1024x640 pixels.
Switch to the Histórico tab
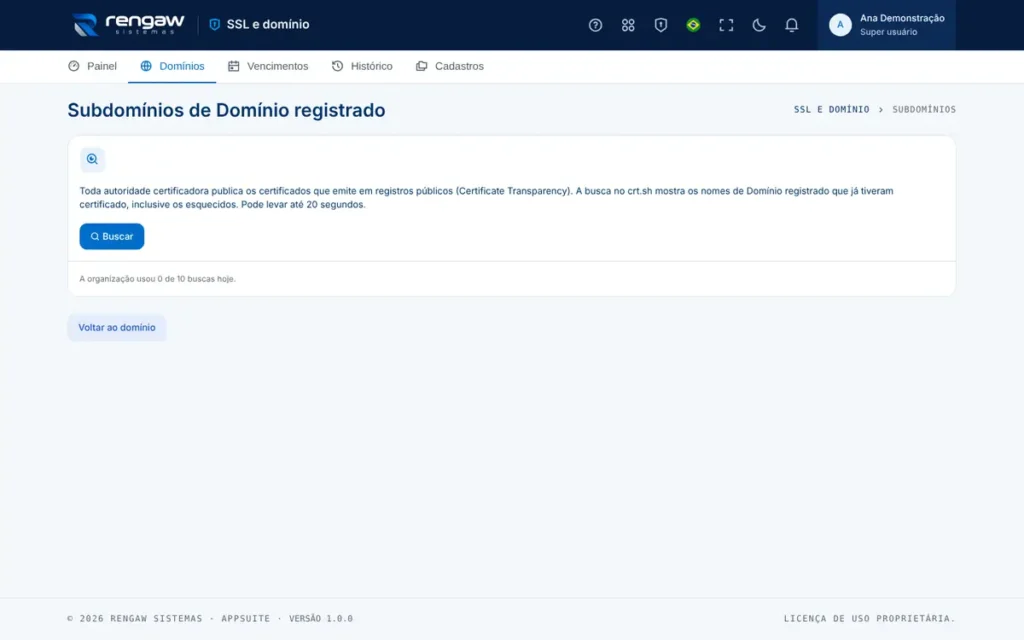pos(362,66)
